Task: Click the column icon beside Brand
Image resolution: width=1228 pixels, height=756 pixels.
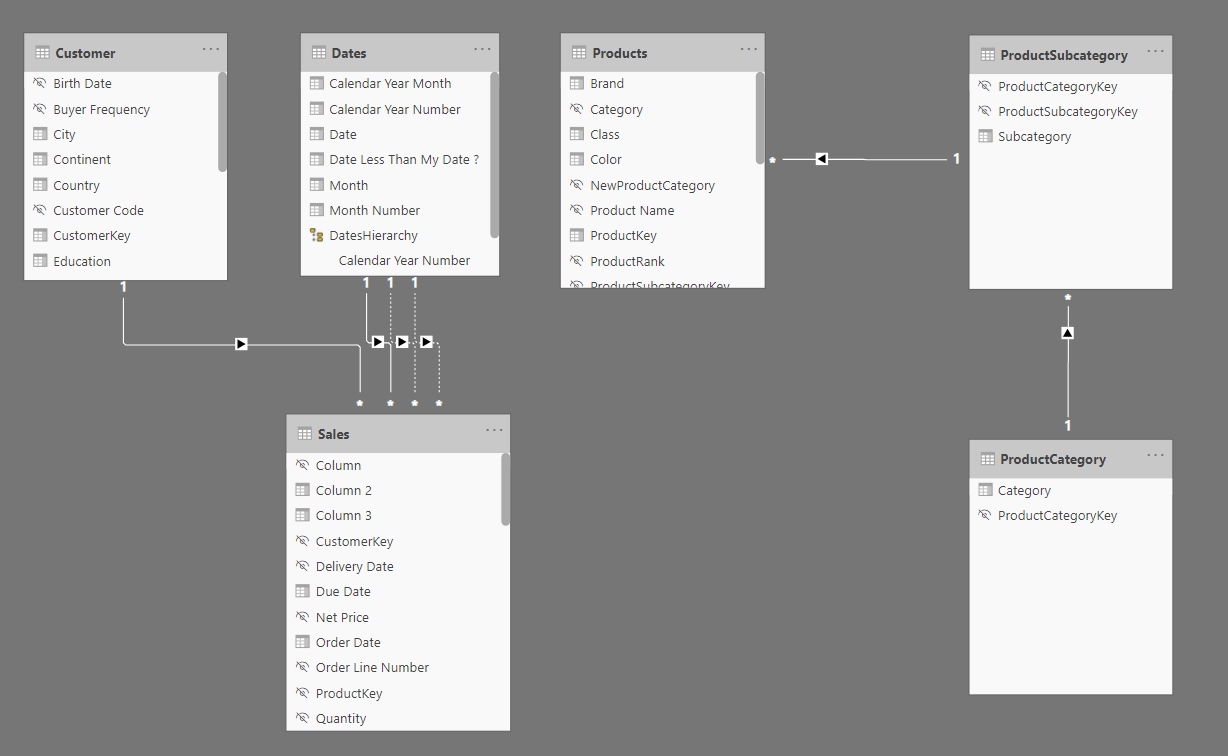Action: tap(577, 83)
